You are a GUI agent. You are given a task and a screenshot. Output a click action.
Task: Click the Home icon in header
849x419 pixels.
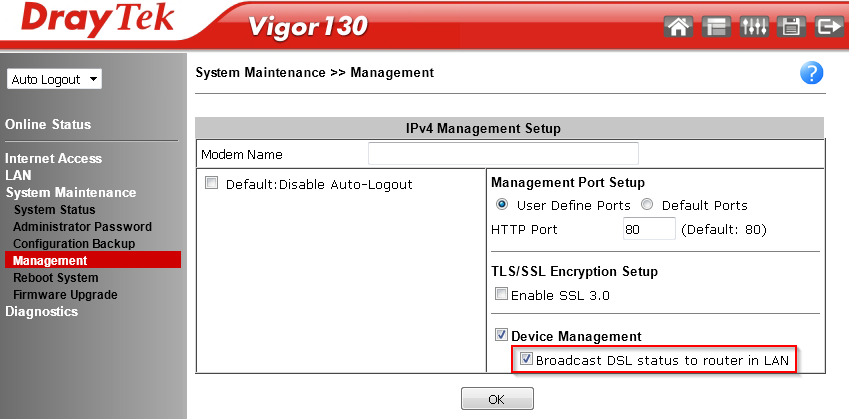coord(678,27)
